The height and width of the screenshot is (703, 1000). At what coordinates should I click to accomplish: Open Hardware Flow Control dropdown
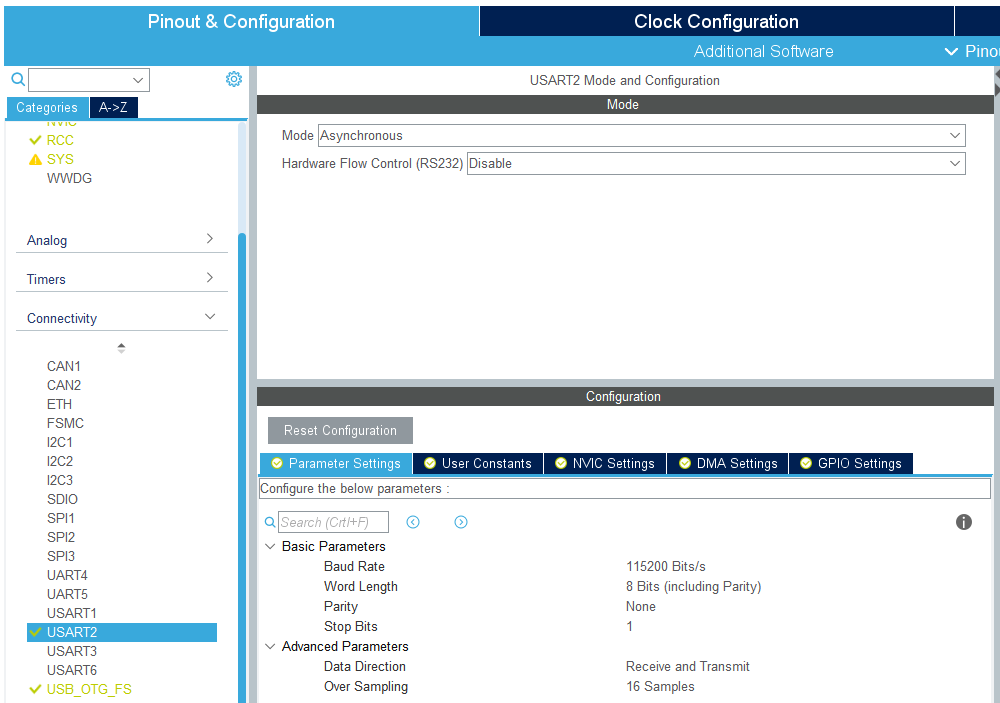[716, 163]
